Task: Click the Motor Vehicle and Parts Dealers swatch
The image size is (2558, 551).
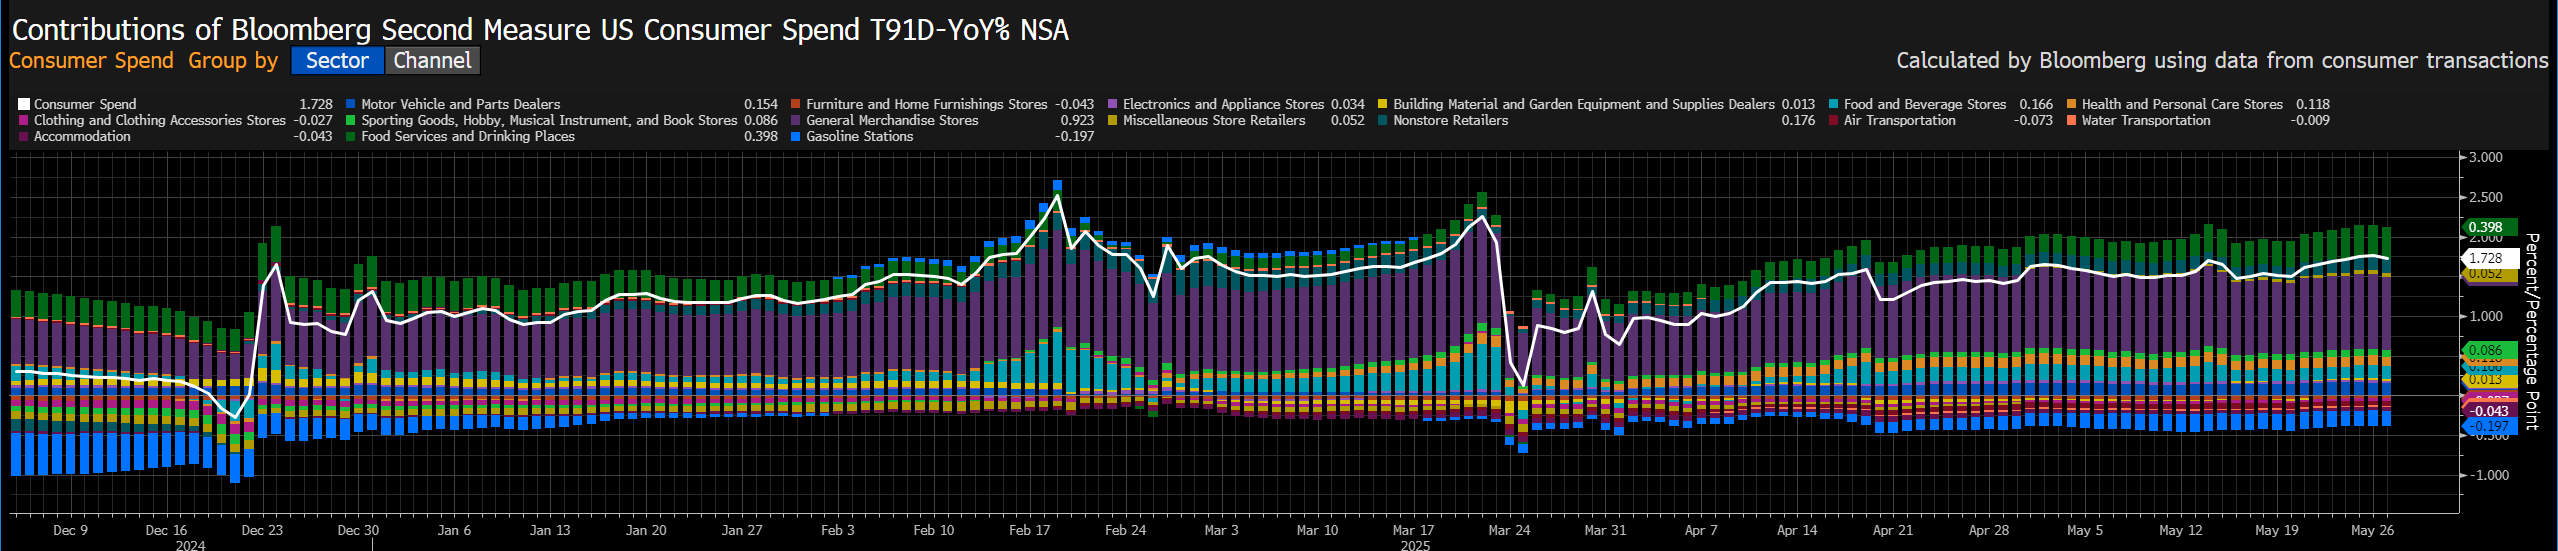Action: [351, 104]
